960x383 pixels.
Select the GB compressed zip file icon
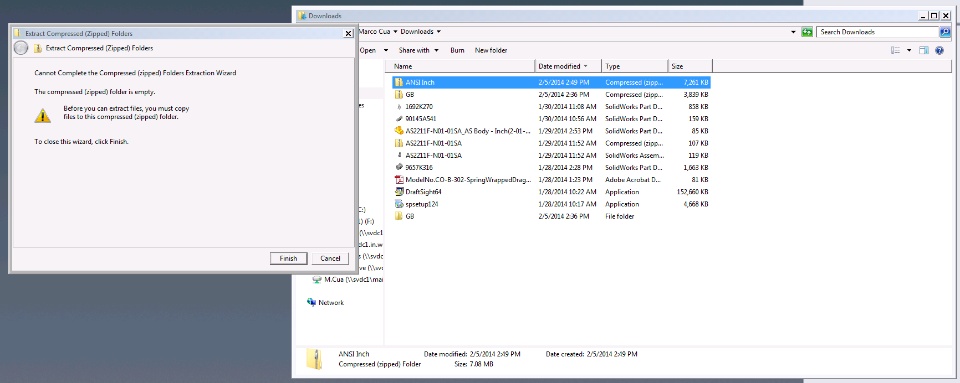pyautogui.click(x=399, y=94)
